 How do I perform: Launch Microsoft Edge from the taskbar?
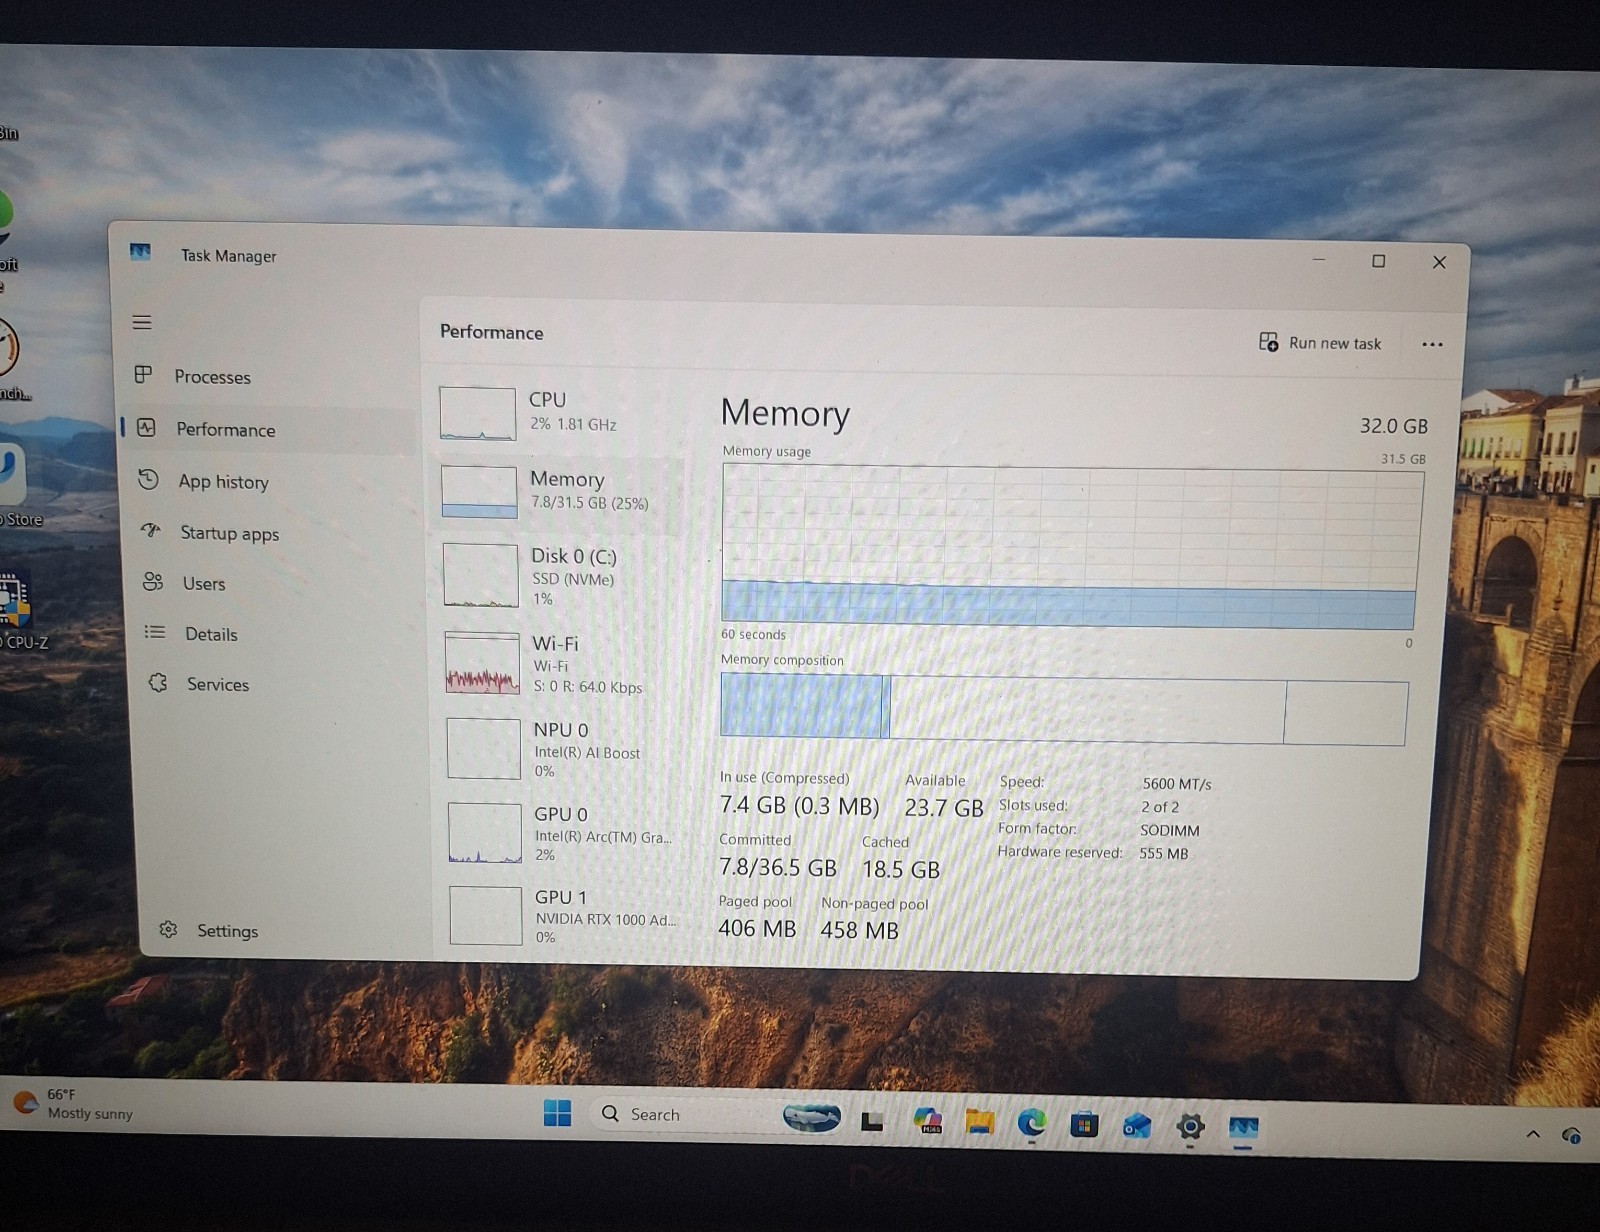[x=1031, y=1124]
